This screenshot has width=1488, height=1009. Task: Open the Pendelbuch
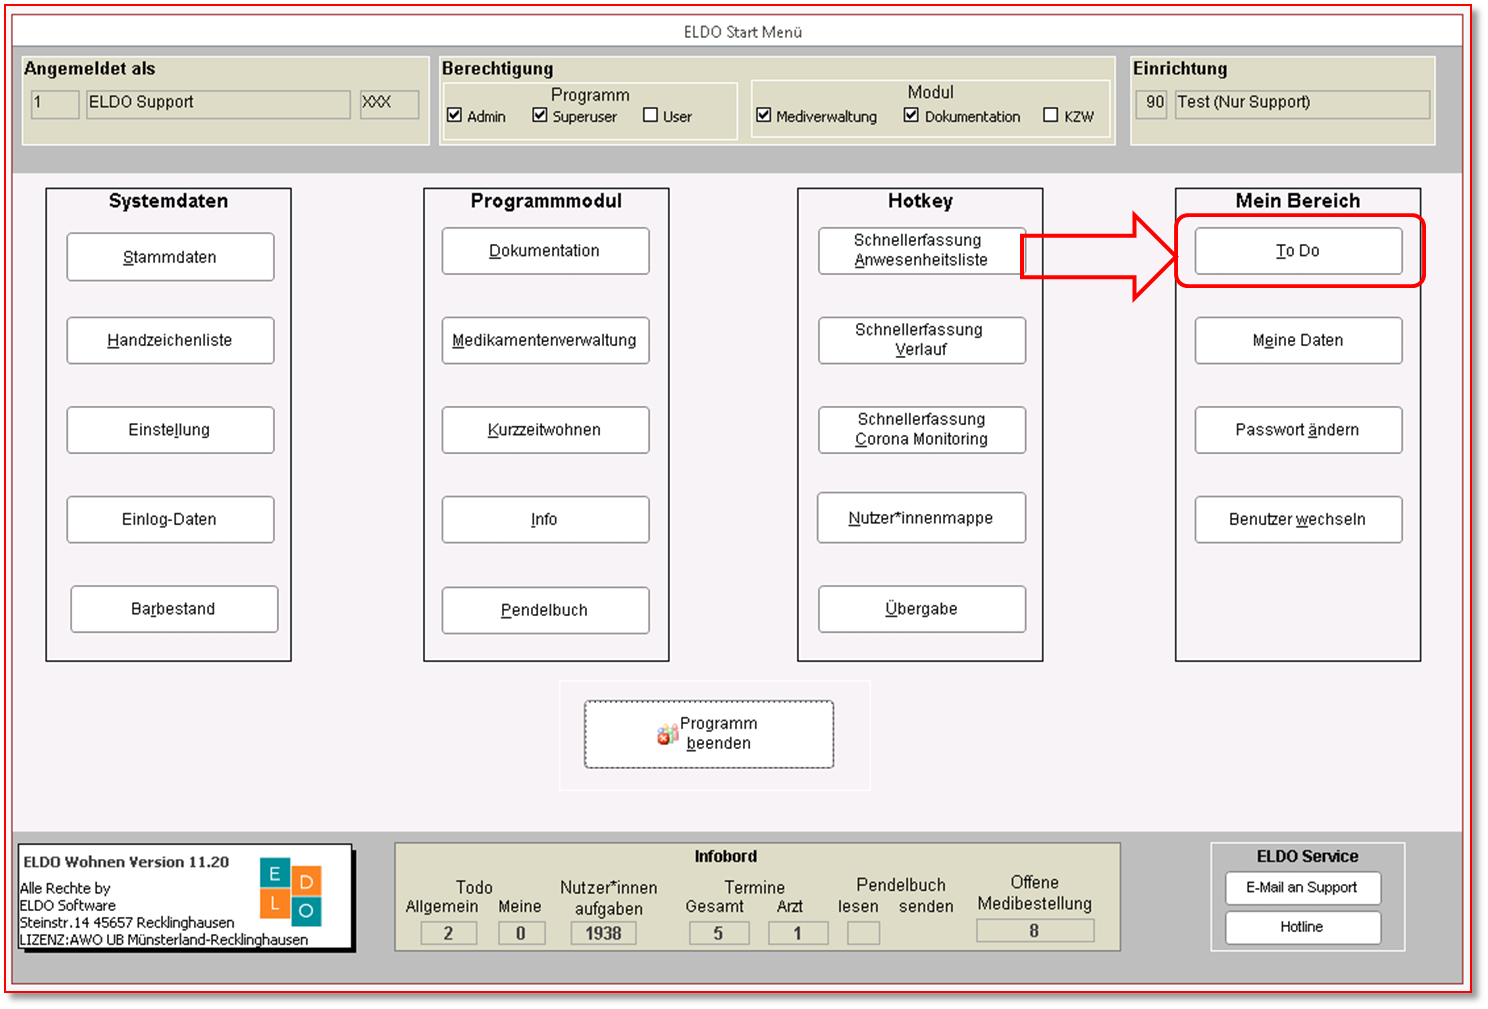point(545,610)
